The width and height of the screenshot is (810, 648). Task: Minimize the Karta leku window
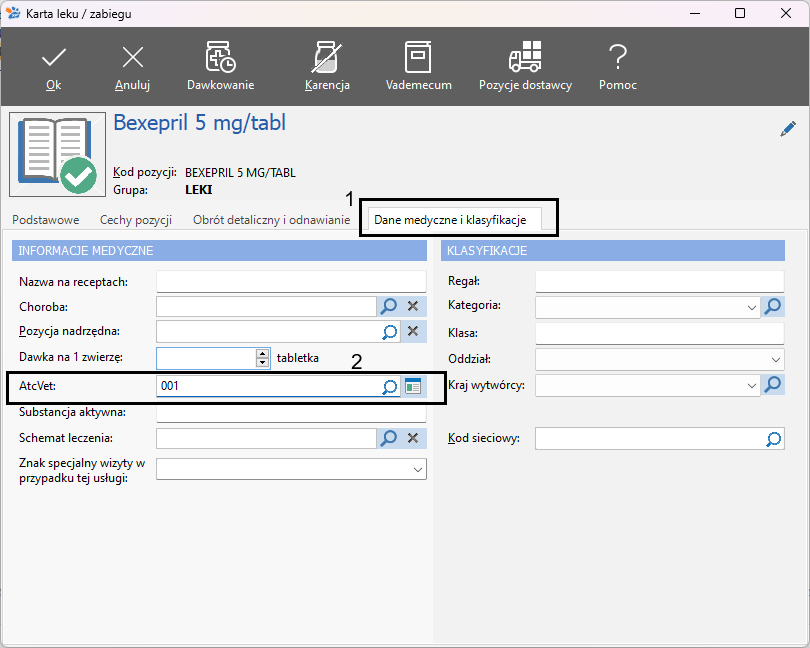[x=695, y=13]
